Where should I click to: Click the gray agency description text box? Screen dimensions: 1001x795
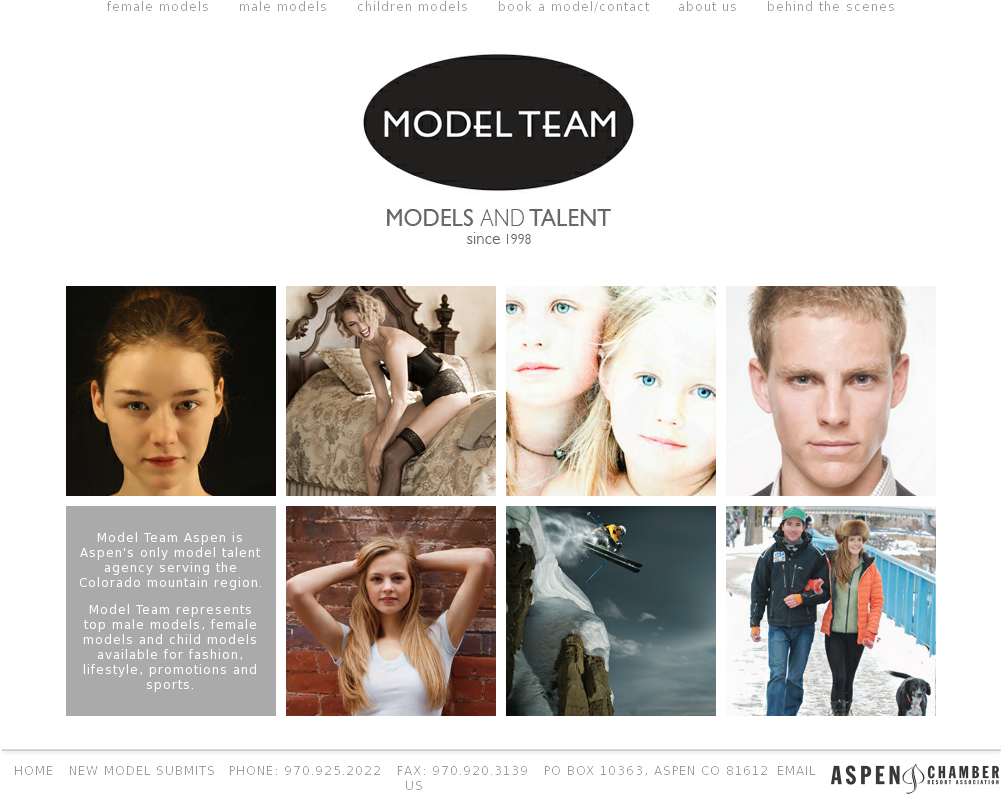[x=170, y=610]
